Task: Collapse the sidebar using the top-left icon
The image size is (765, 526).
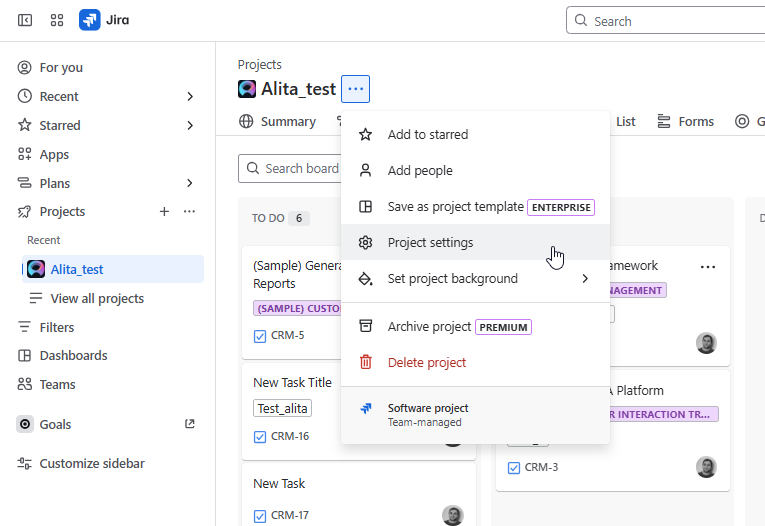Action: click(x=25, y=20)
